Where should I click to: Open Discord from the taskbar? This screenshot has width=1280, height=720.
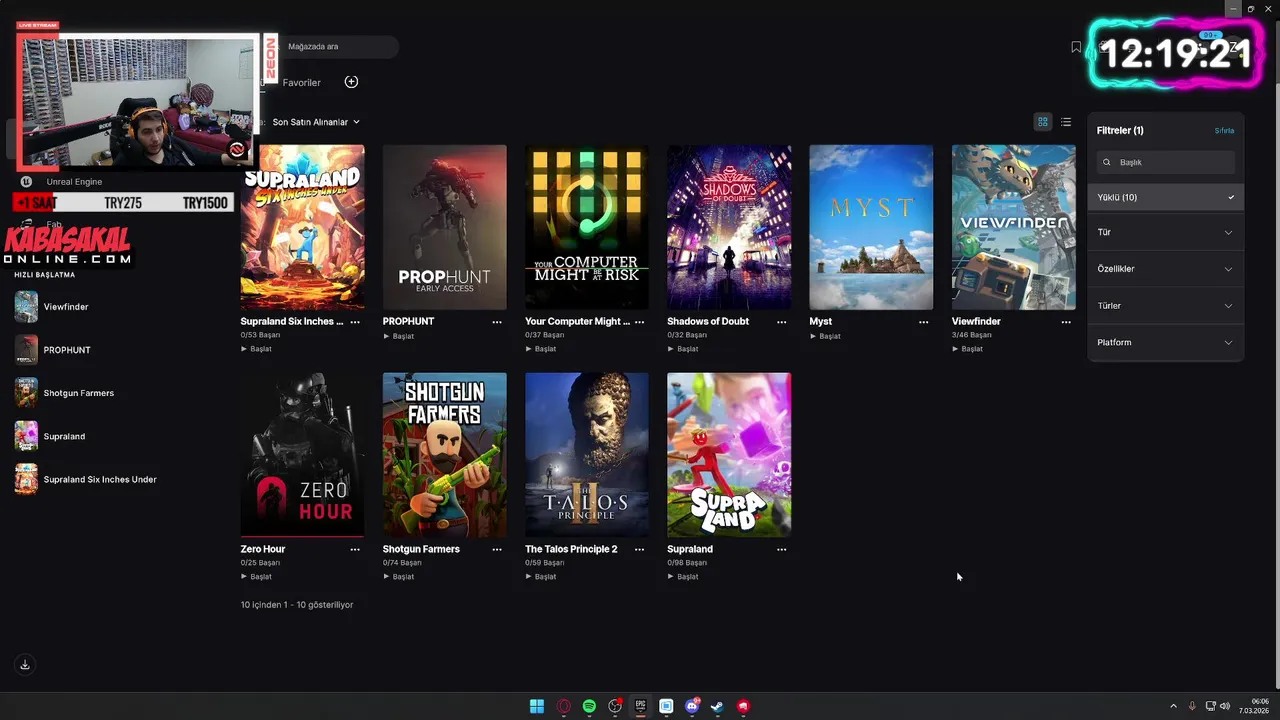pos(692,706)
